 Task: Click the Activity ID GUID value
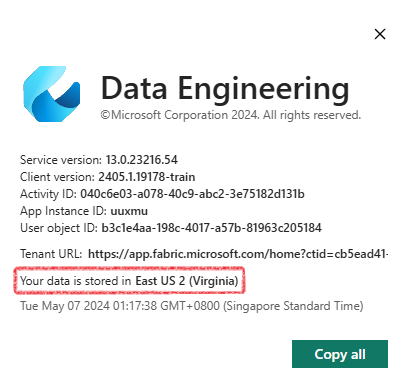pos(192,194)
